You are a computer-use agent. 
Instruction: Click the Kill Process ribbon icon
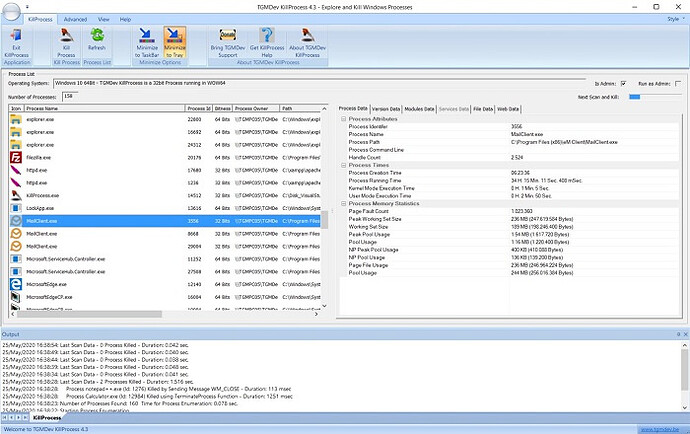click(x=66, y=35)
